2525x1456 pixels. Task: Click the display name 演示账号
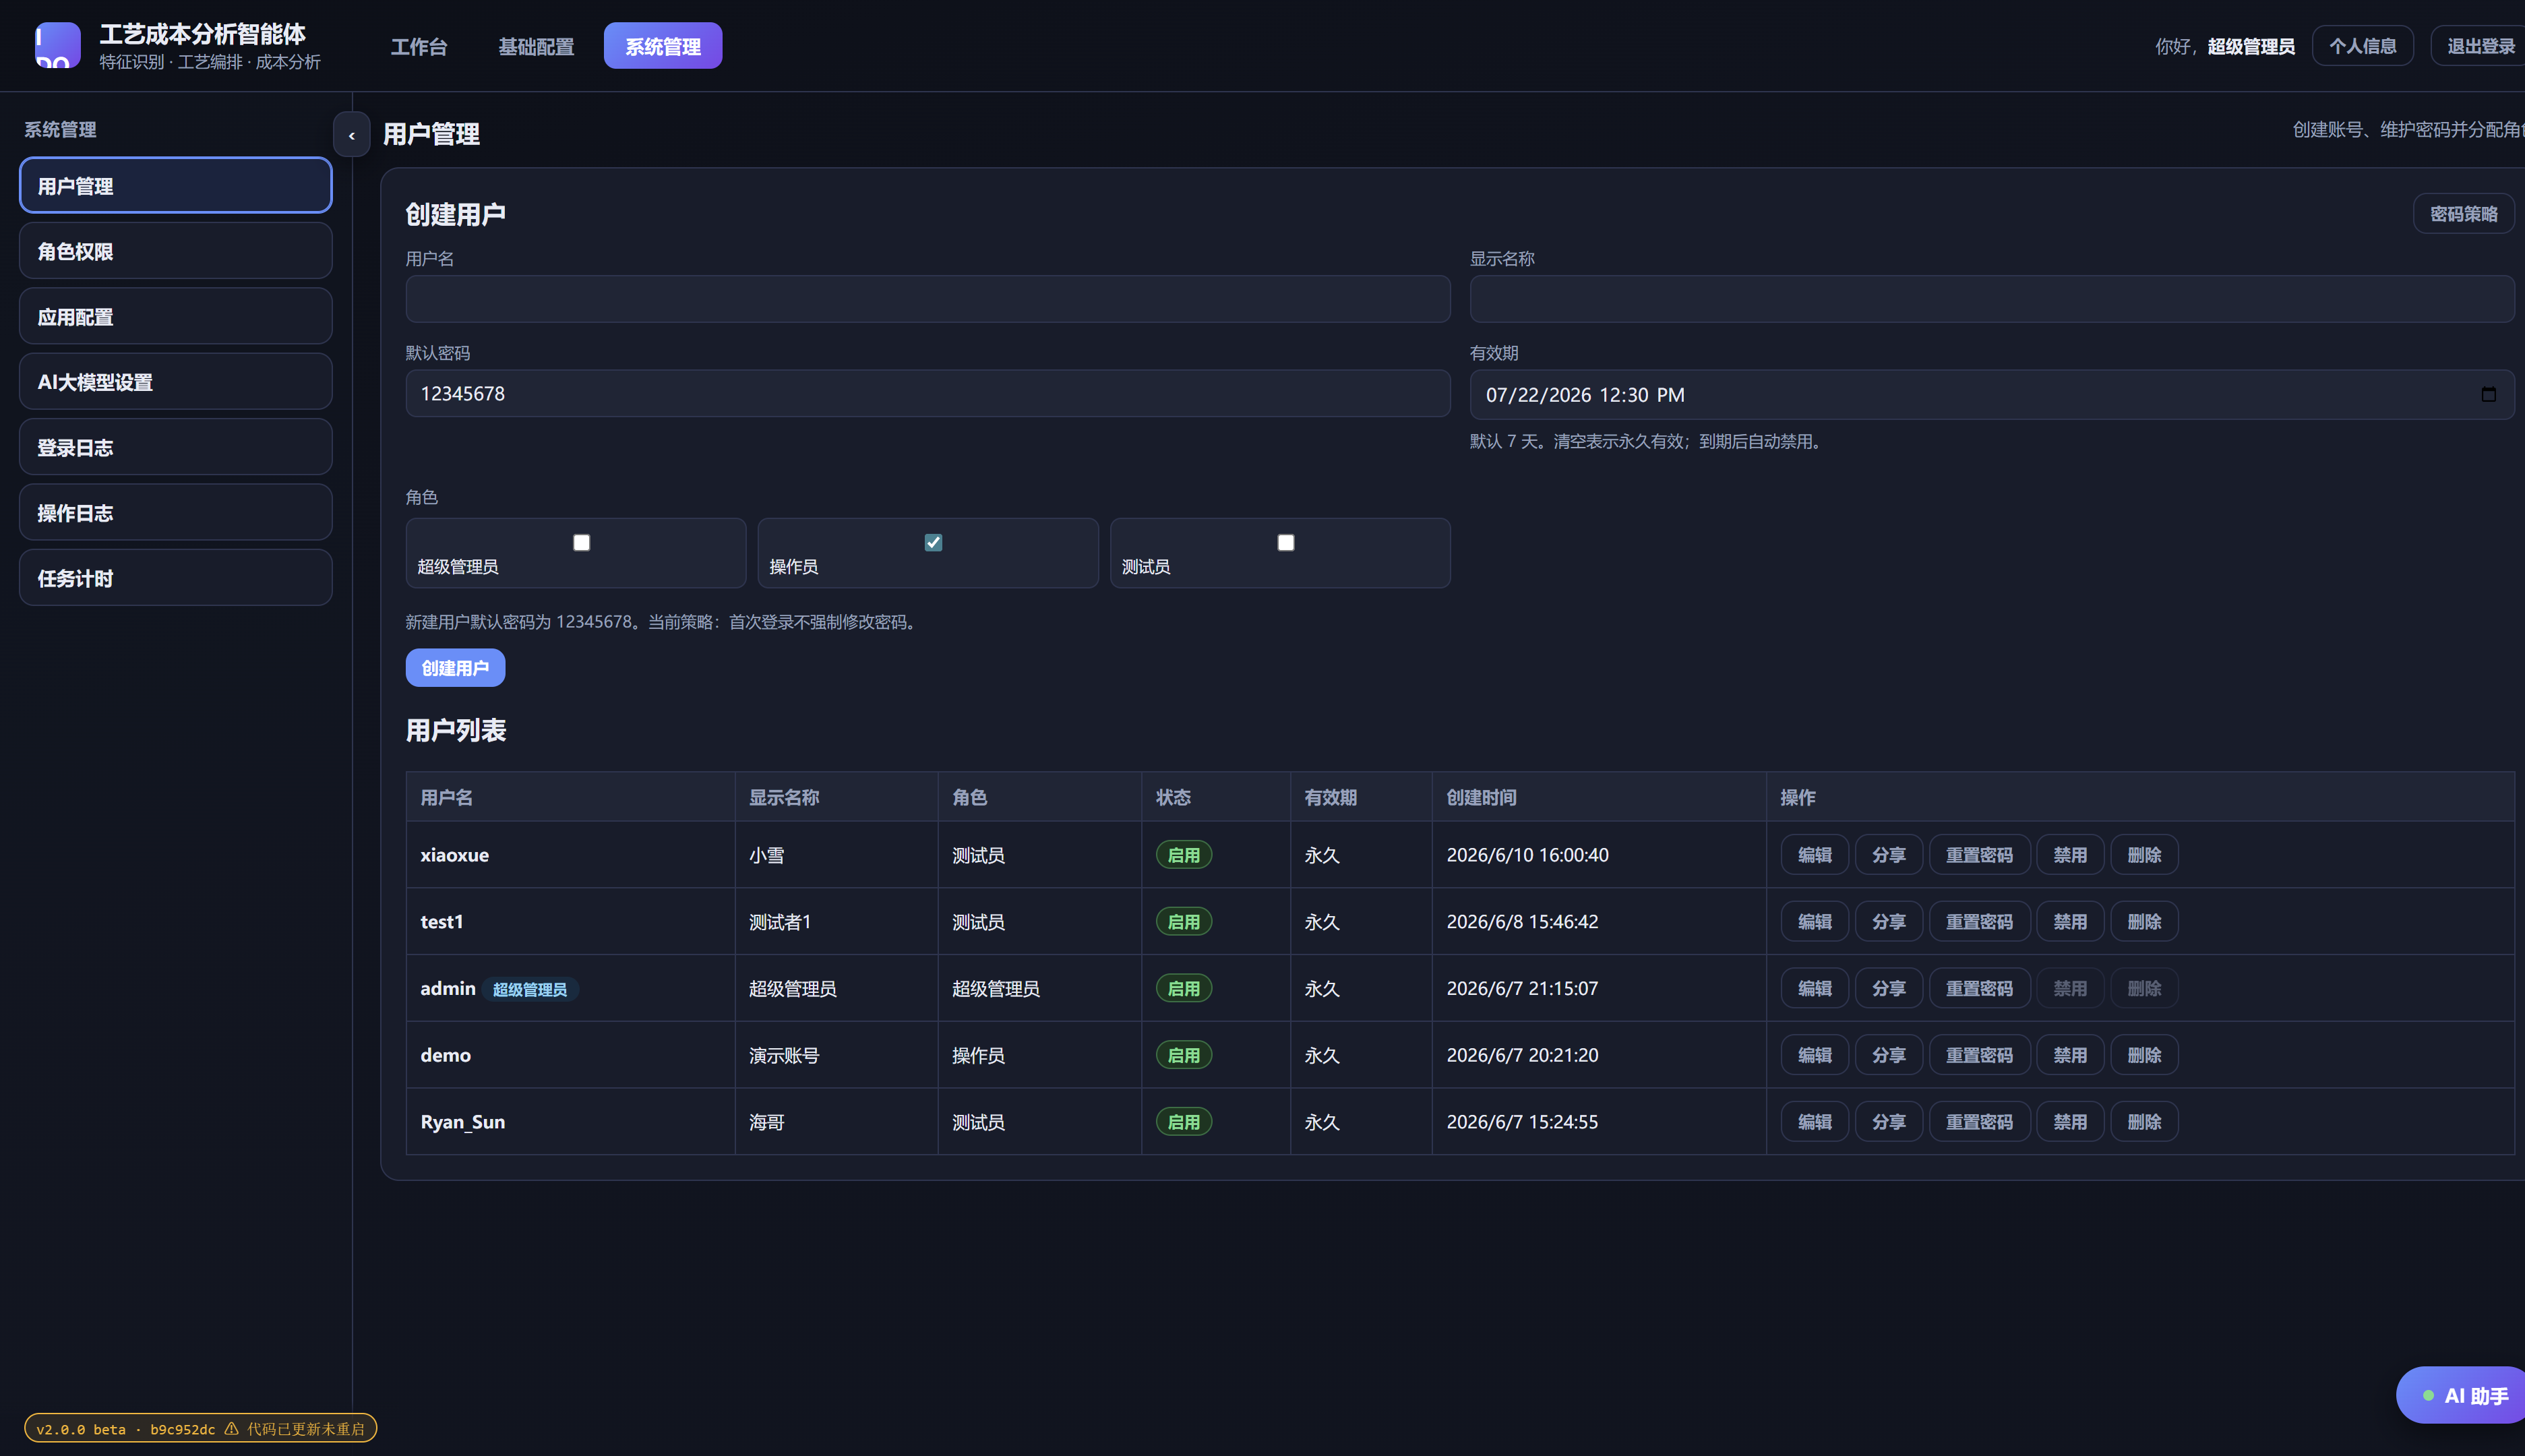784,1055
